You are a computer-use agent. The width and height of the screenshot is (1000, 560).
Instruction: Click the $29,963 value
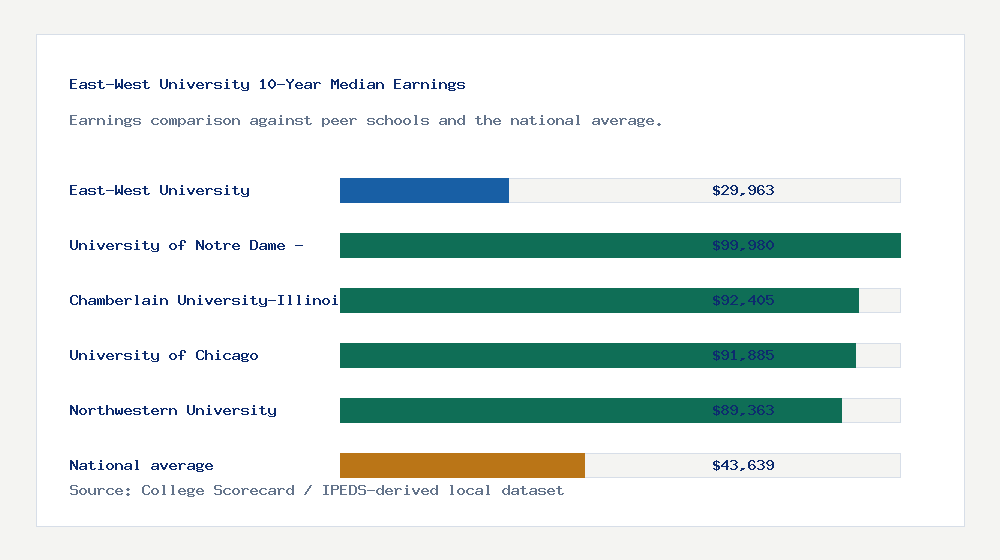pos(743,190)
